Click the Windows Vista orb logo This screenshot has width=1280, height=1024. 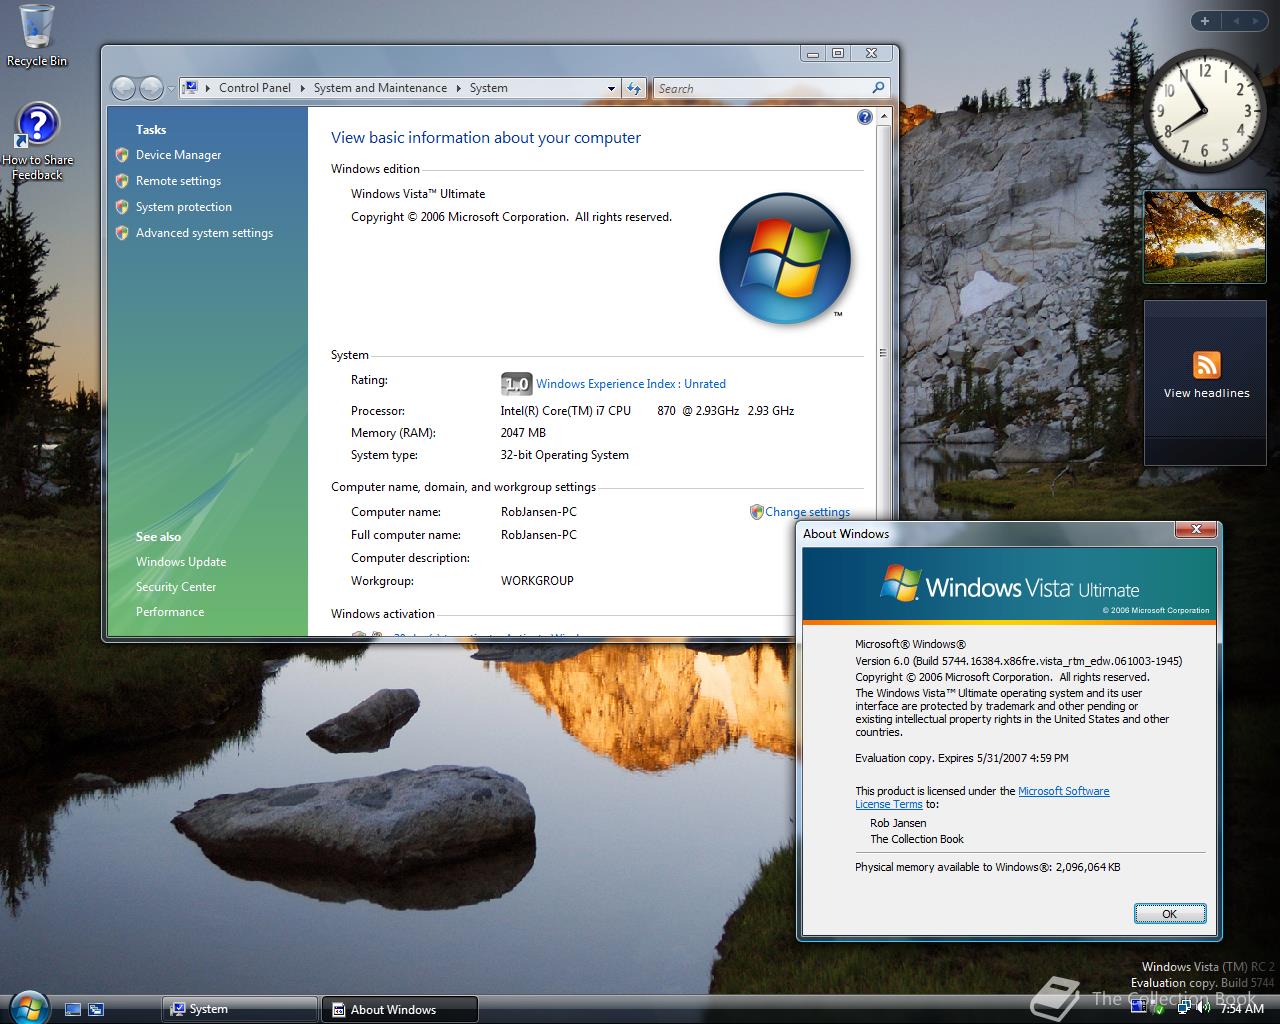(x=785, y=258)
